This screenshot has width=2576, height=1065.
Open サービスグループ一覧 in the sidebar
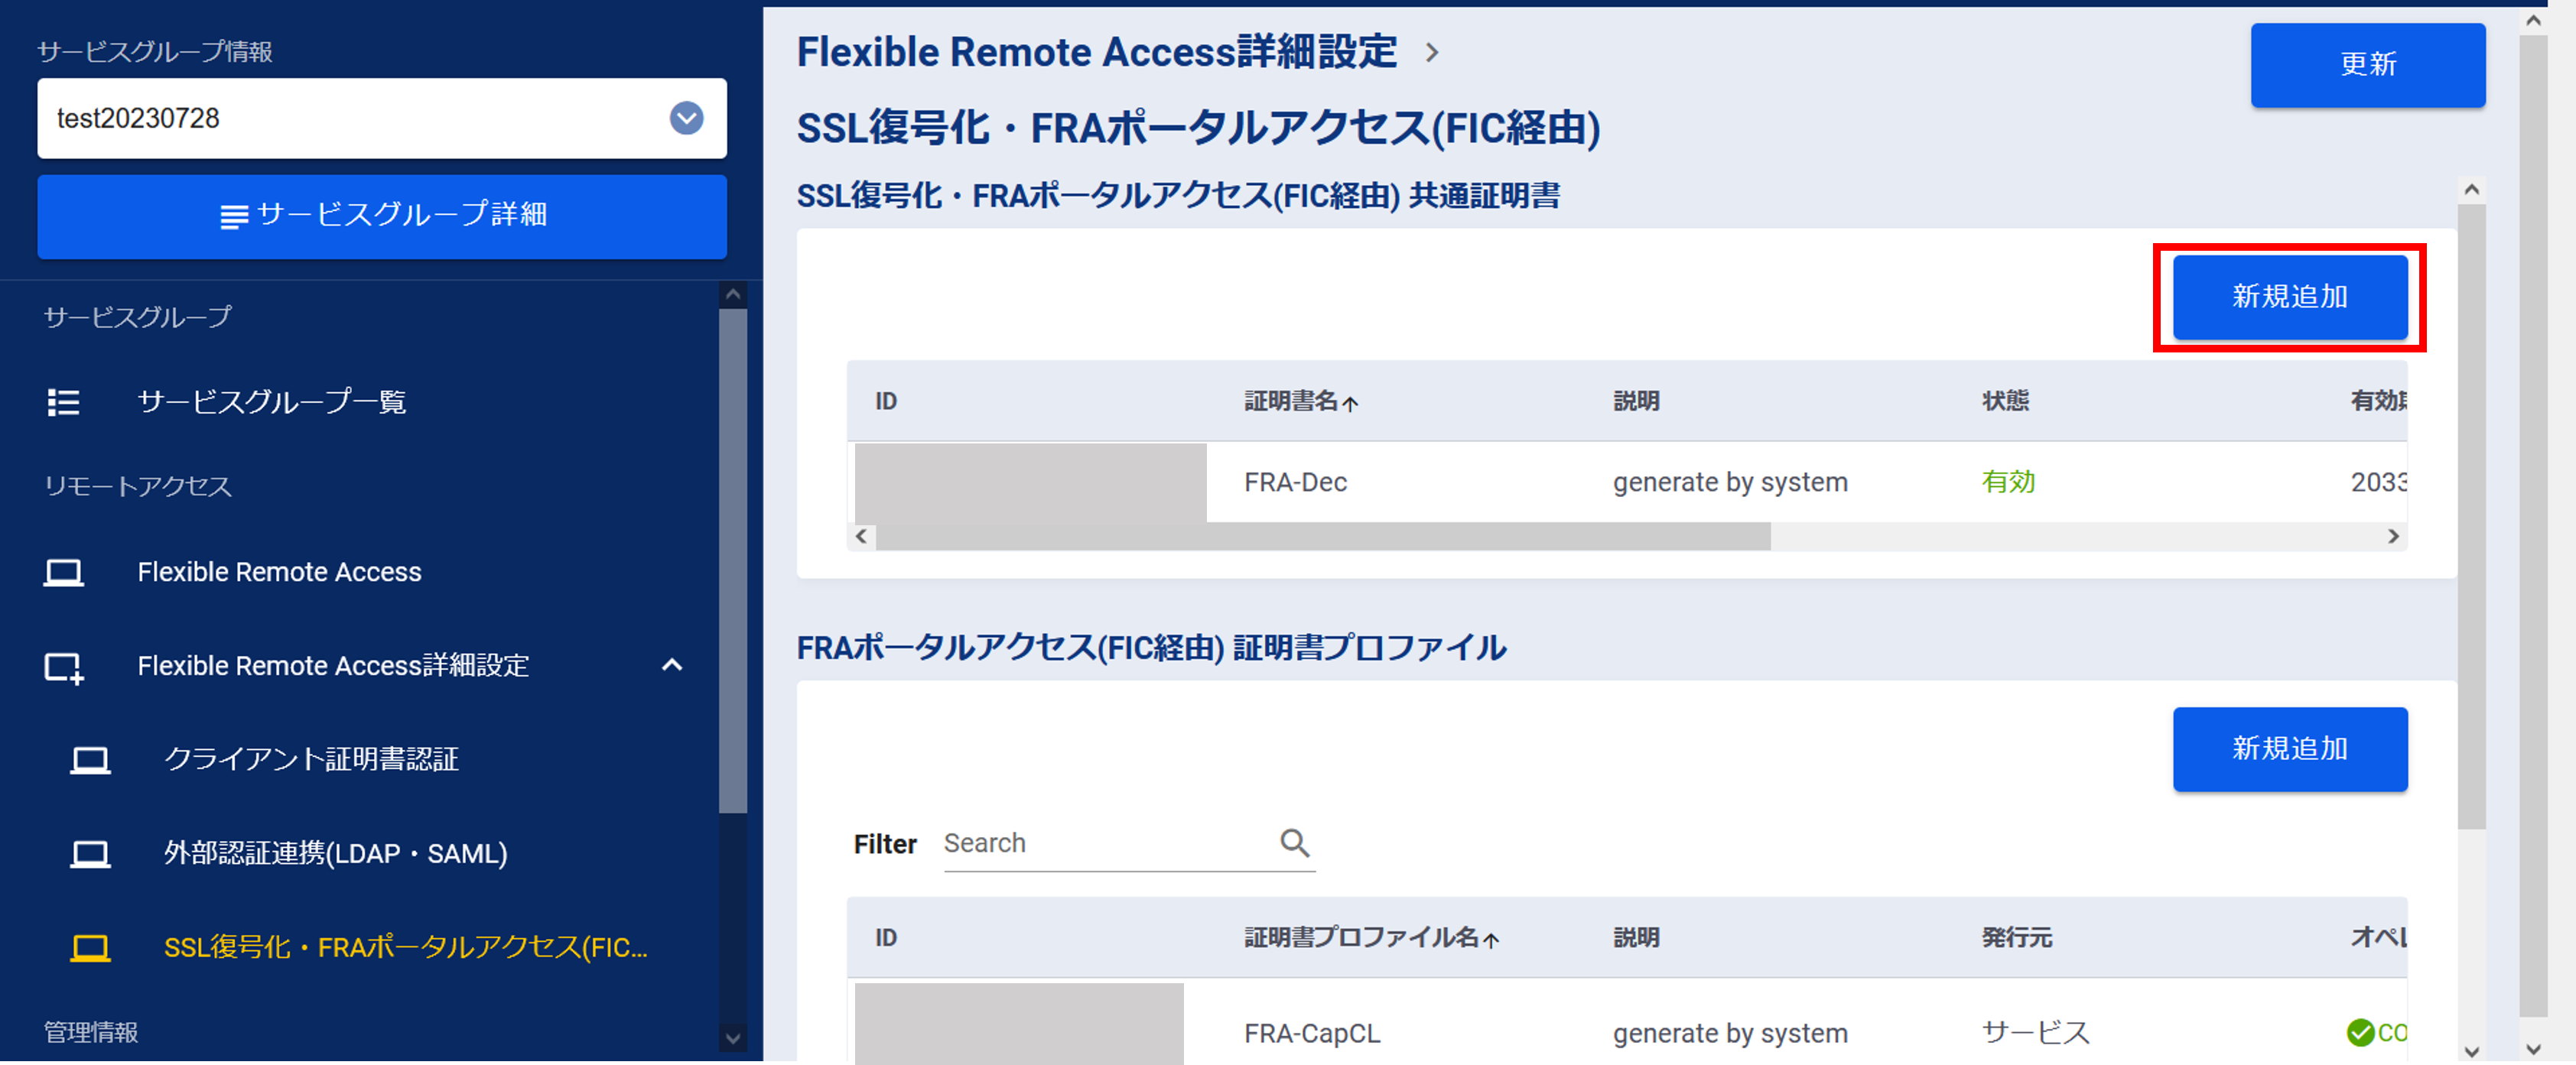point(271,402)
